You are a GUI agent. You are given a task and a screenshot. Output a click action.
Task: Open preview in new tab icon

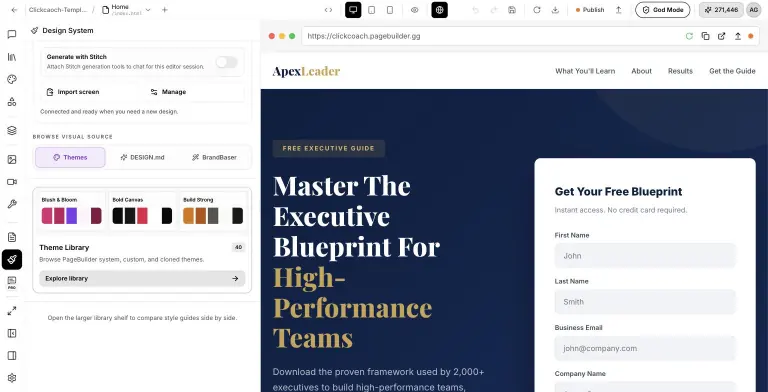click(x=721, y=36)
